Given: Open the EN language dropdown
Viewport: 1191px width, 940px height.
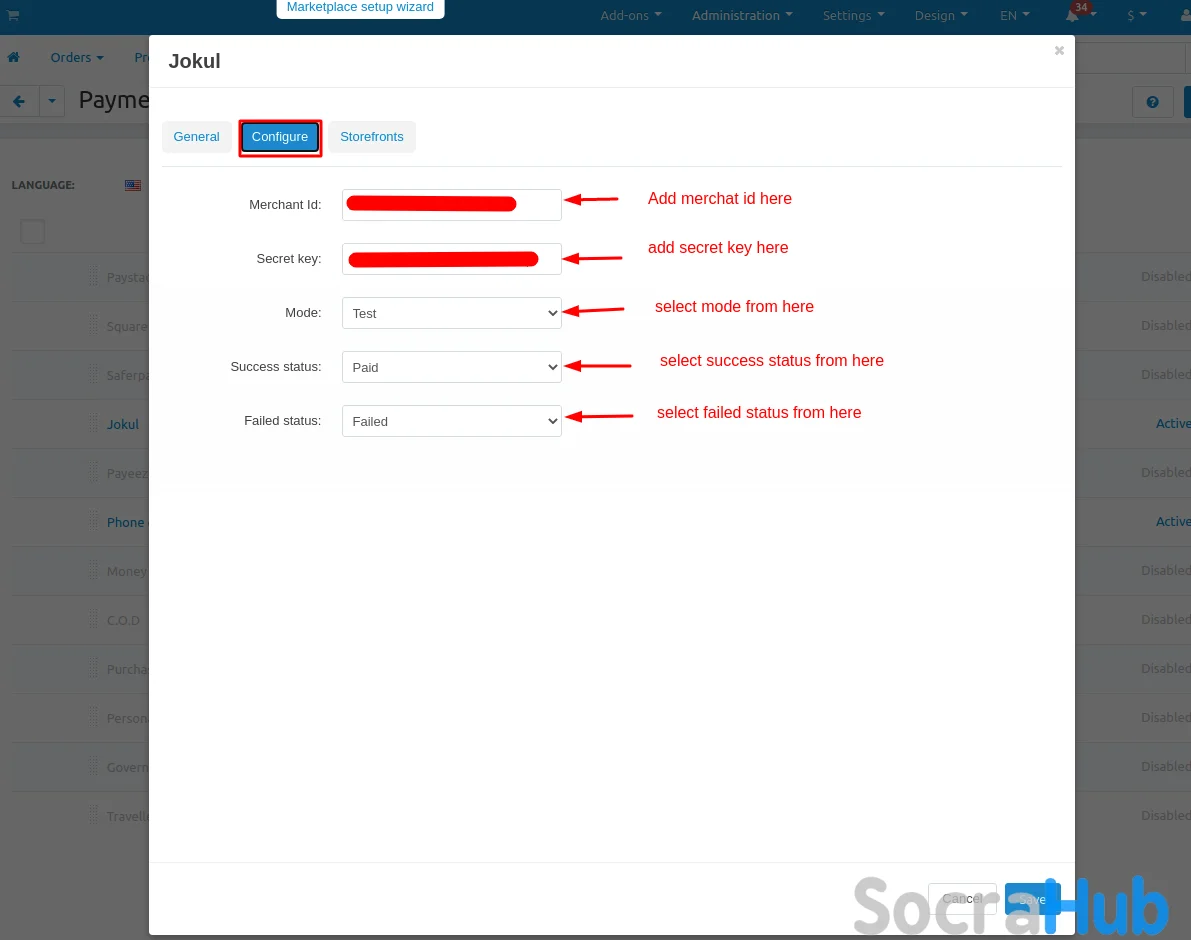Looking at the screenshot, I should 1015,15.
